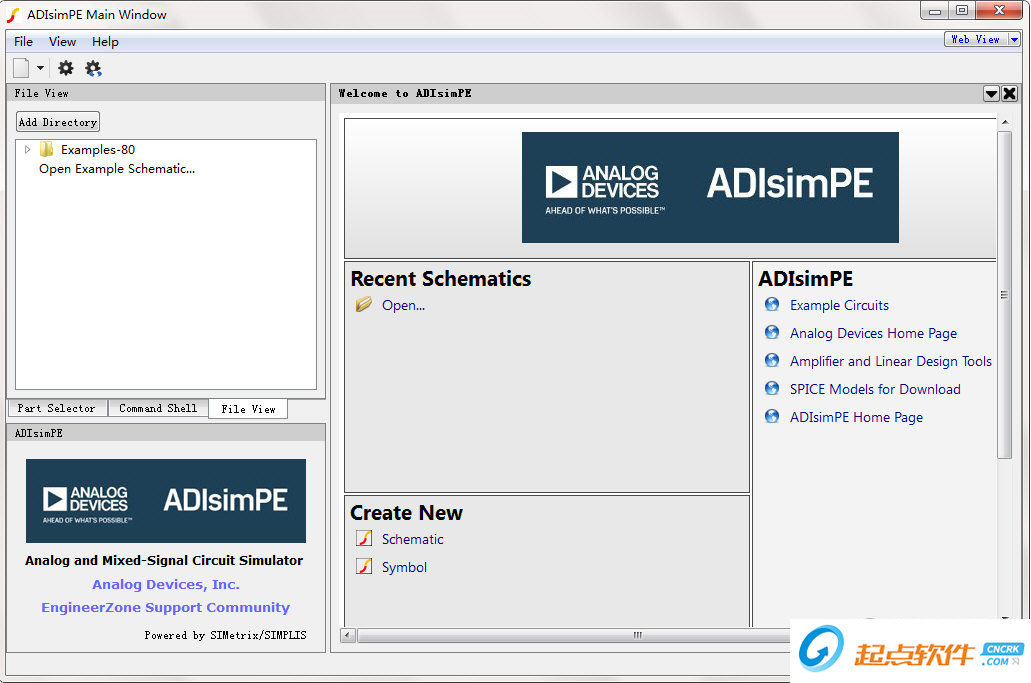Open the View menu
The image size is (1031, 683).
pyautogui.click(x=62, y=41)
